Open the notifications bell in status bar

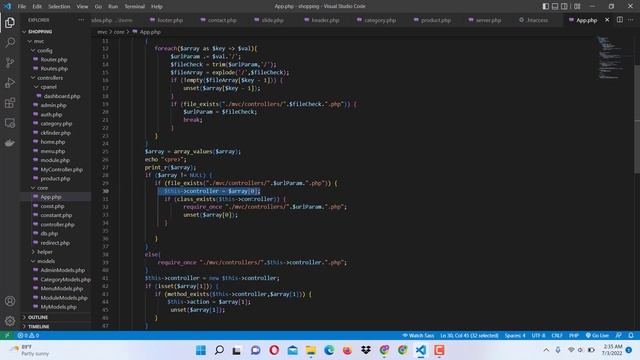631,335
